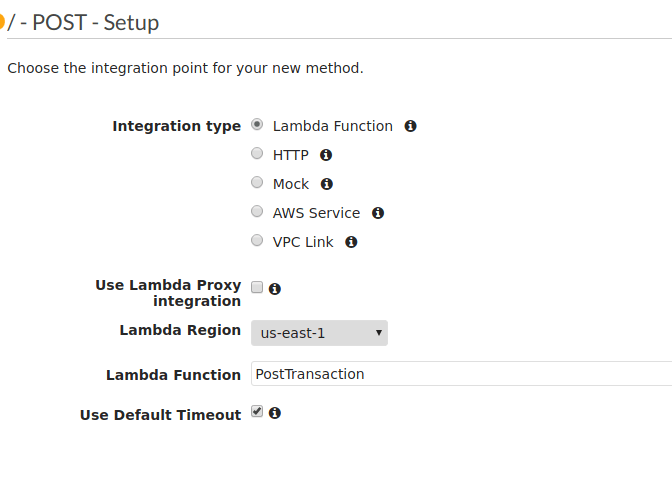Choose the Mock integration radio button
This screenshot has height=492, width=672.
coord(257,183)
